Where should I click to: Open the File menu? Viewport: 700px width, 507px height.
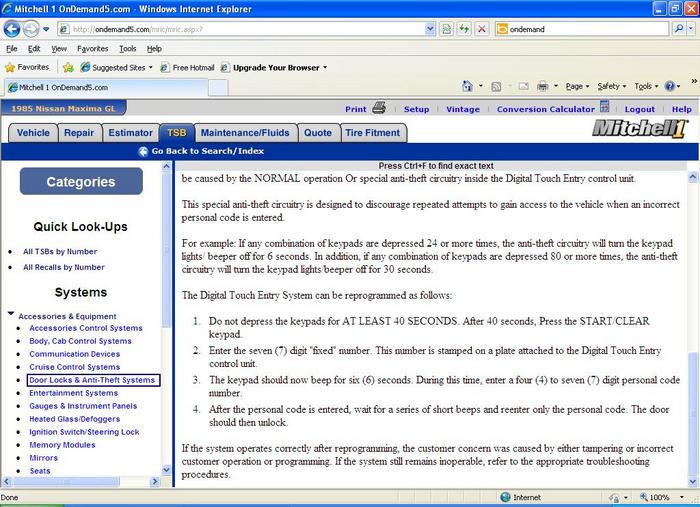pos(12,49)
